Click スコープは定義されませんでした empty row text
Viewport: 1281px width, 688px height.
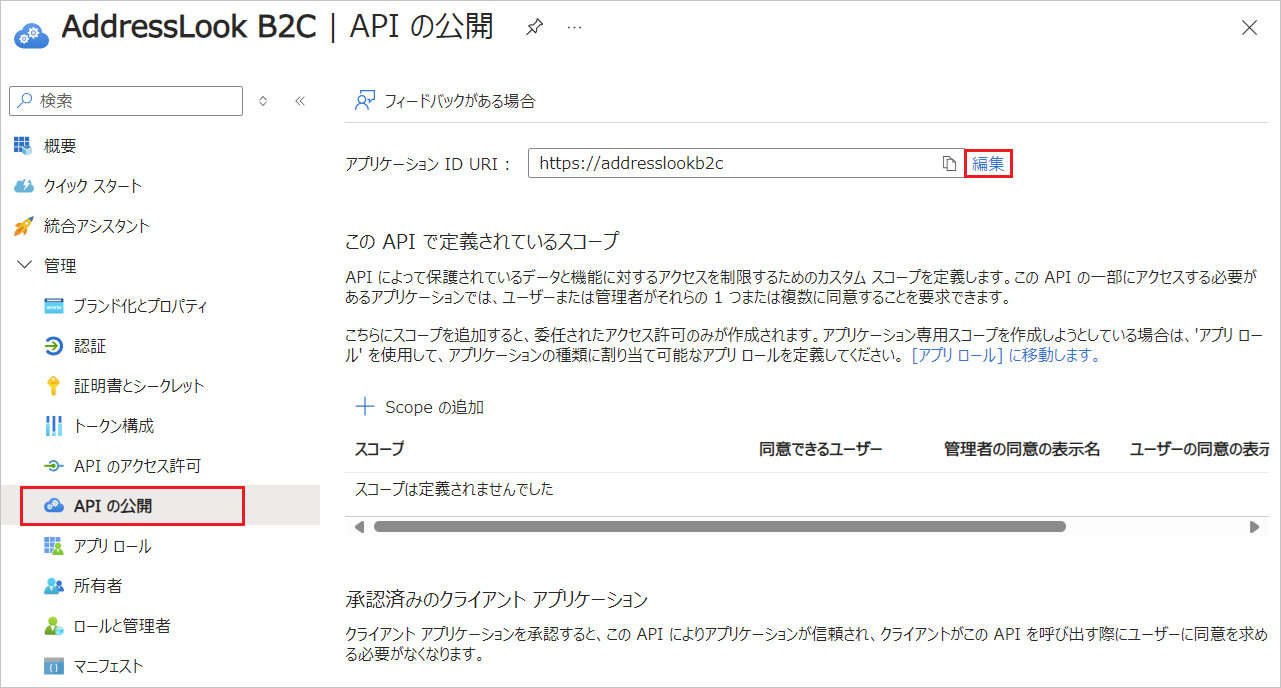[x=455, y=489]
